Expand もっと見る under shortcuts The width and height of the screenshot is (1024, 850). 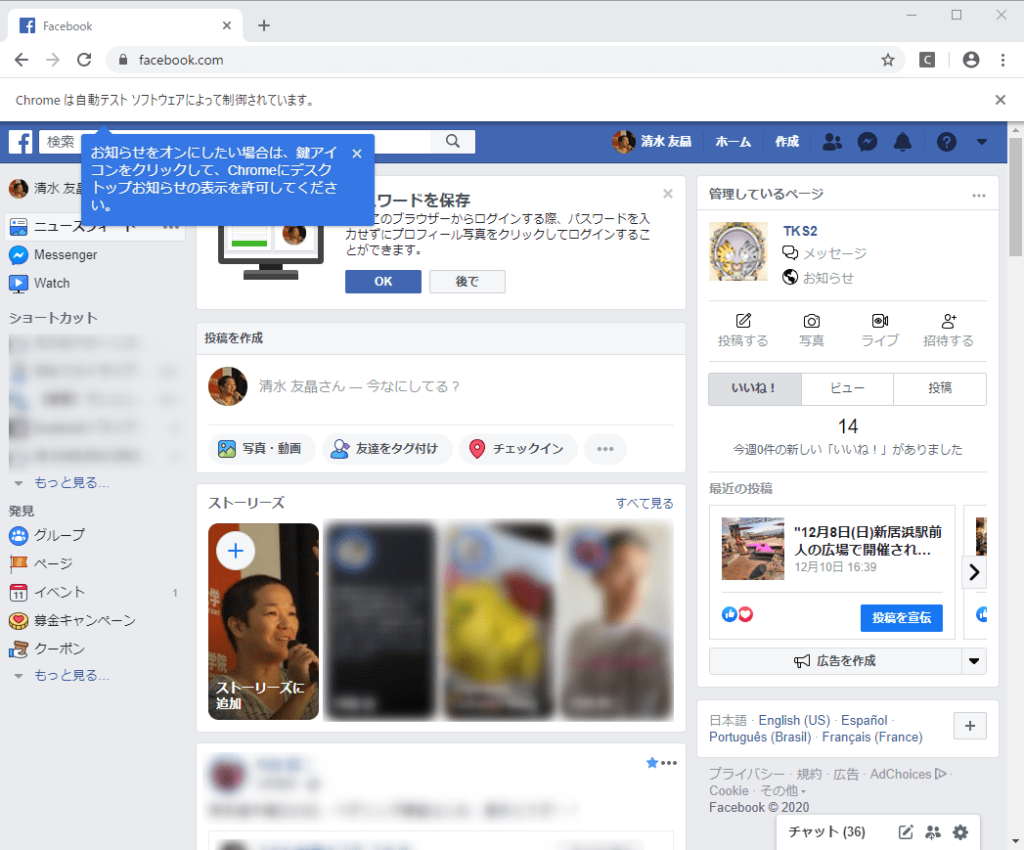point(71,482)
